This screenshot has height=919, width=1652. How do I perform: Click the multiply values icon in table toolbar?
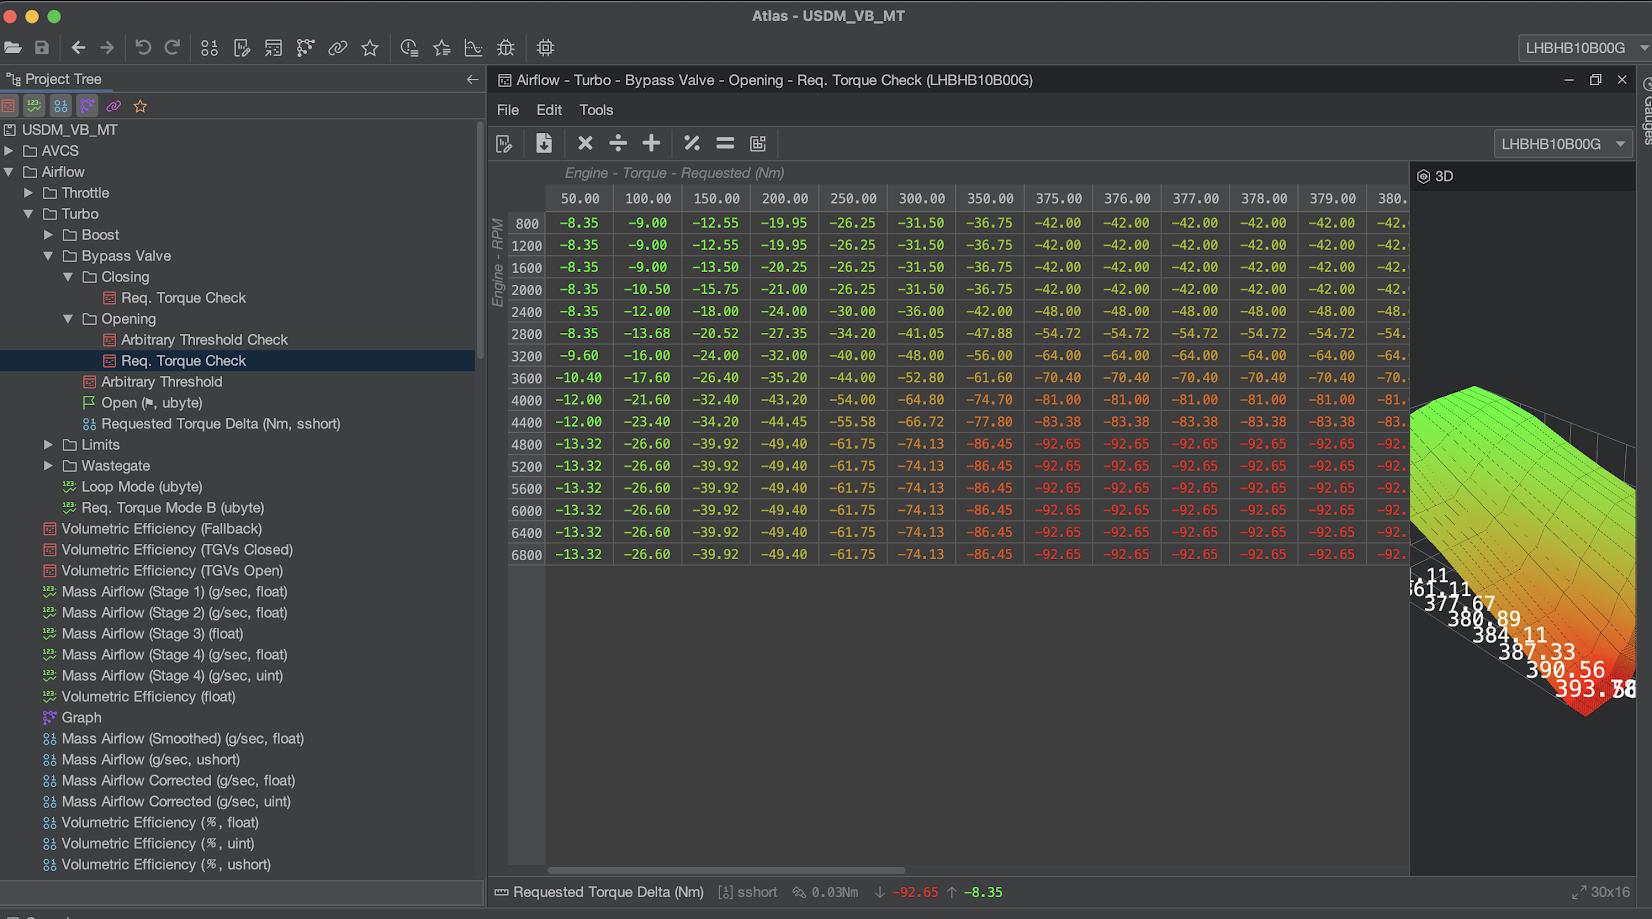coord(585,143)
